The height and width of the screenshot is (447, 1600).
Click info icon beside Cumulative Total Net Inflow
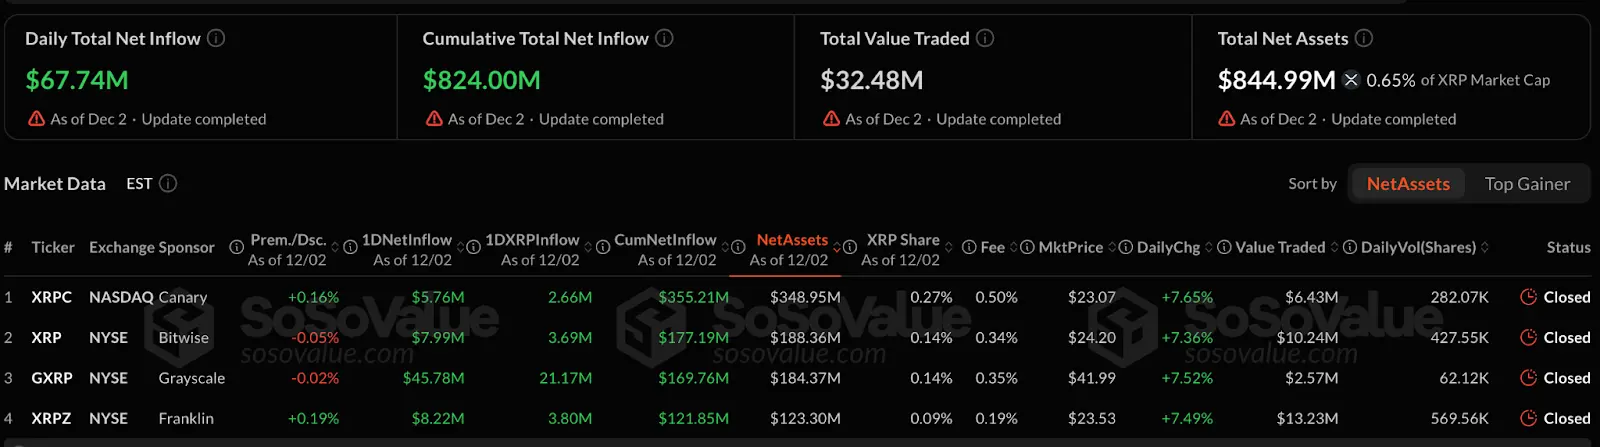coord(664,38)
